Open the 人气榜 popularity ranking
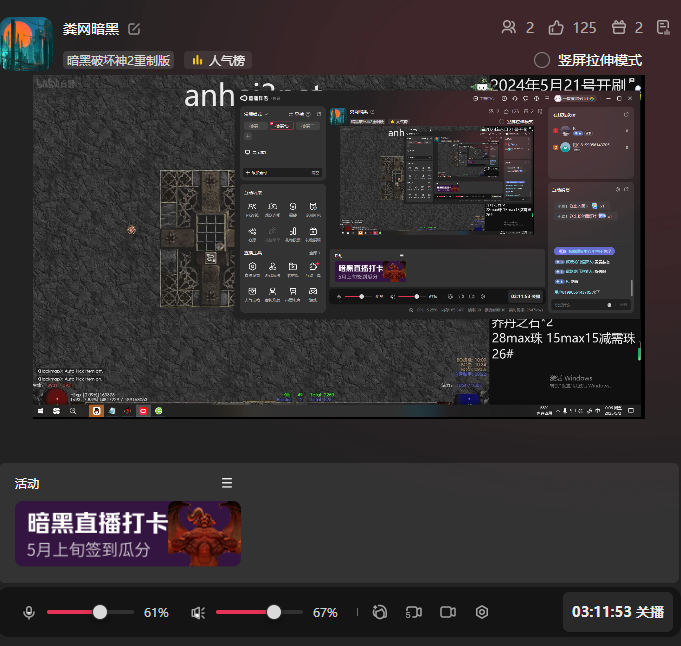This screenshot has width=681, height=646. 218,60
